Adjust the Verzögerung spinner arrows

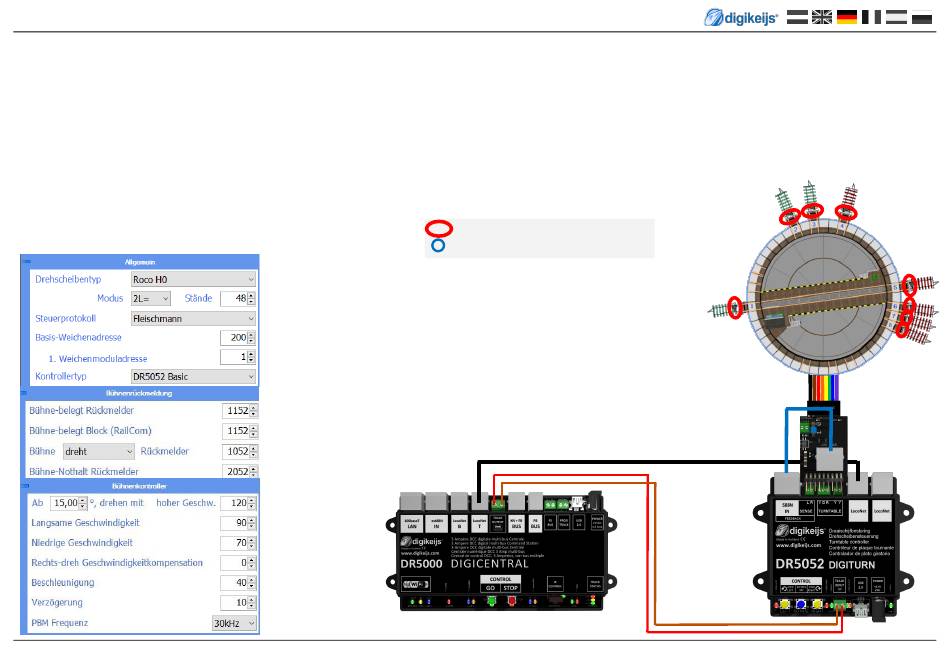click(251, 603)
